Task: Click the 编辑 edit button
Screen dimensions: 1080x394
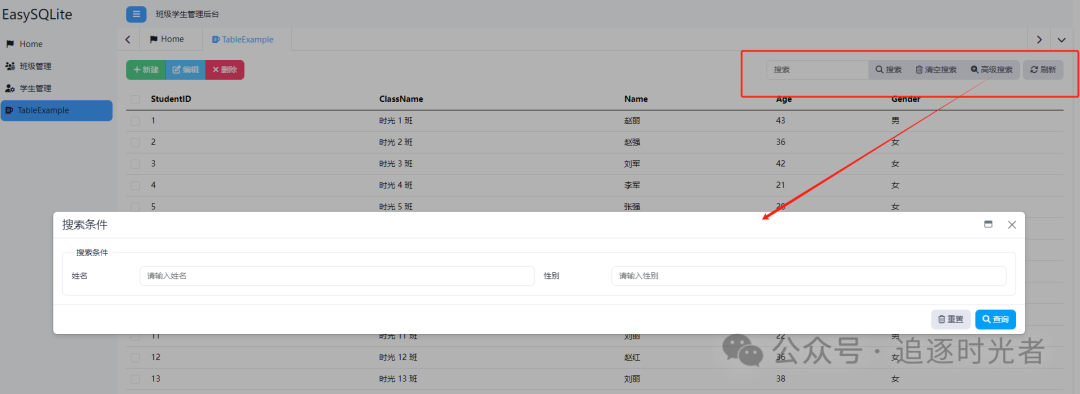Action: (x=185, y=70)
